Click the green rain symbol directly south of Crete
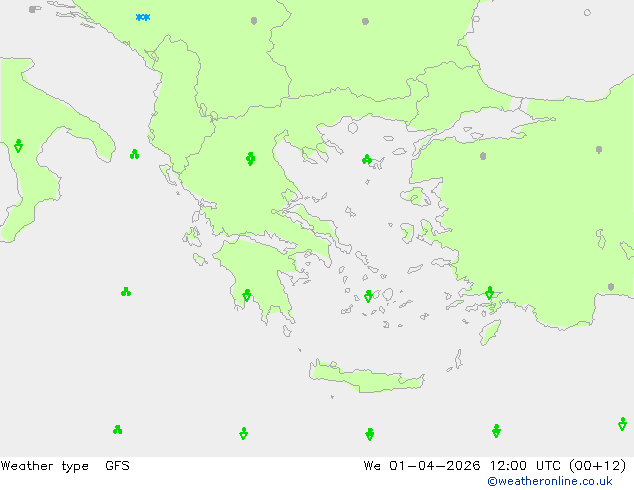This screenshot has width=634, height=490. point(370,434)
